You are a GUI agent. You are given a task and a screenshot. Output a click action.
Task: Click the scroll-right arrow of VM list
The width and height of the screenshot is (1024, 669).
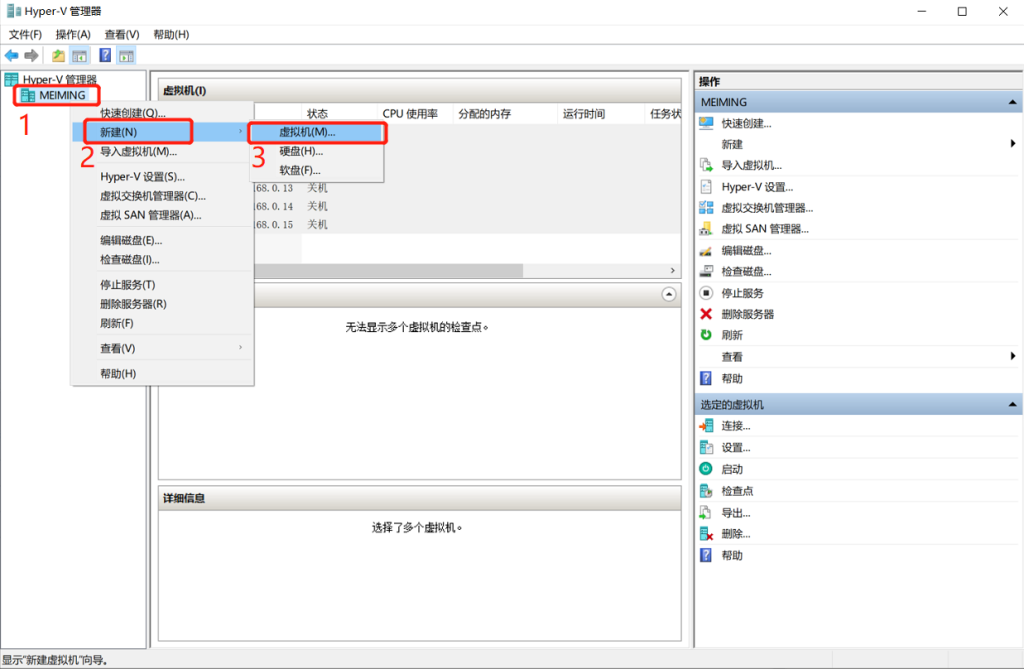pyautogui.click(x=673, y=270)
